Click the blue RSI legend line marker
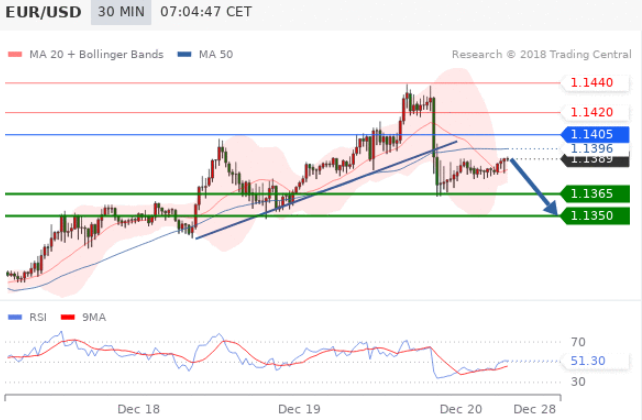642x420 pixels. point(14,317)
